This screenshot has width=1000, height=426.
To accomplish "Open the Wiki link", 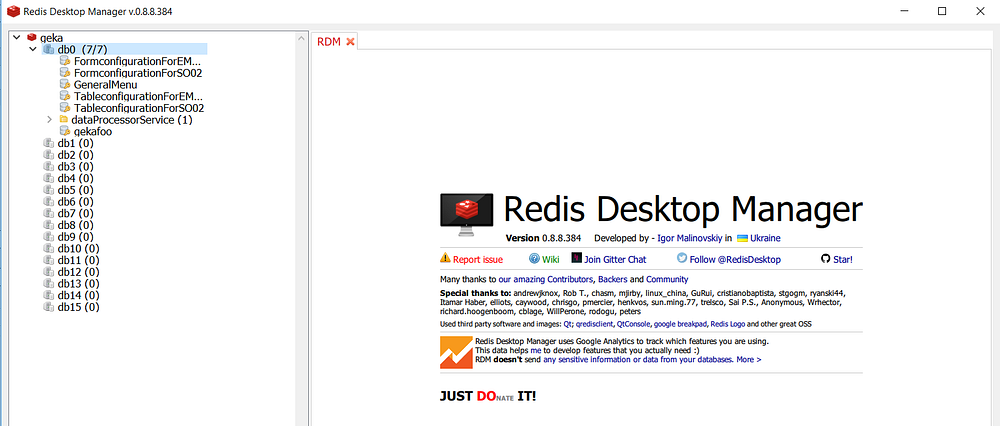I will tap(550, 260).
